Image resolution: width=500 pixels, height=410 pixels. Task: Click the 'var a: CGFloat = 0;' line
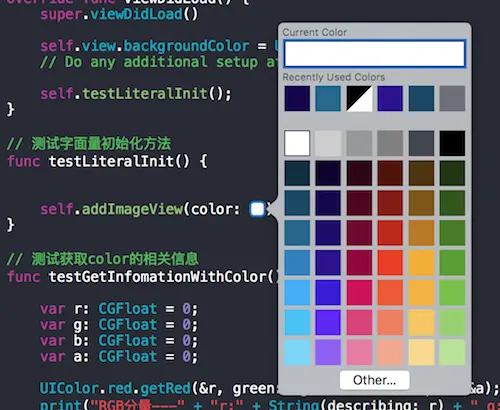tap(119, 357)
